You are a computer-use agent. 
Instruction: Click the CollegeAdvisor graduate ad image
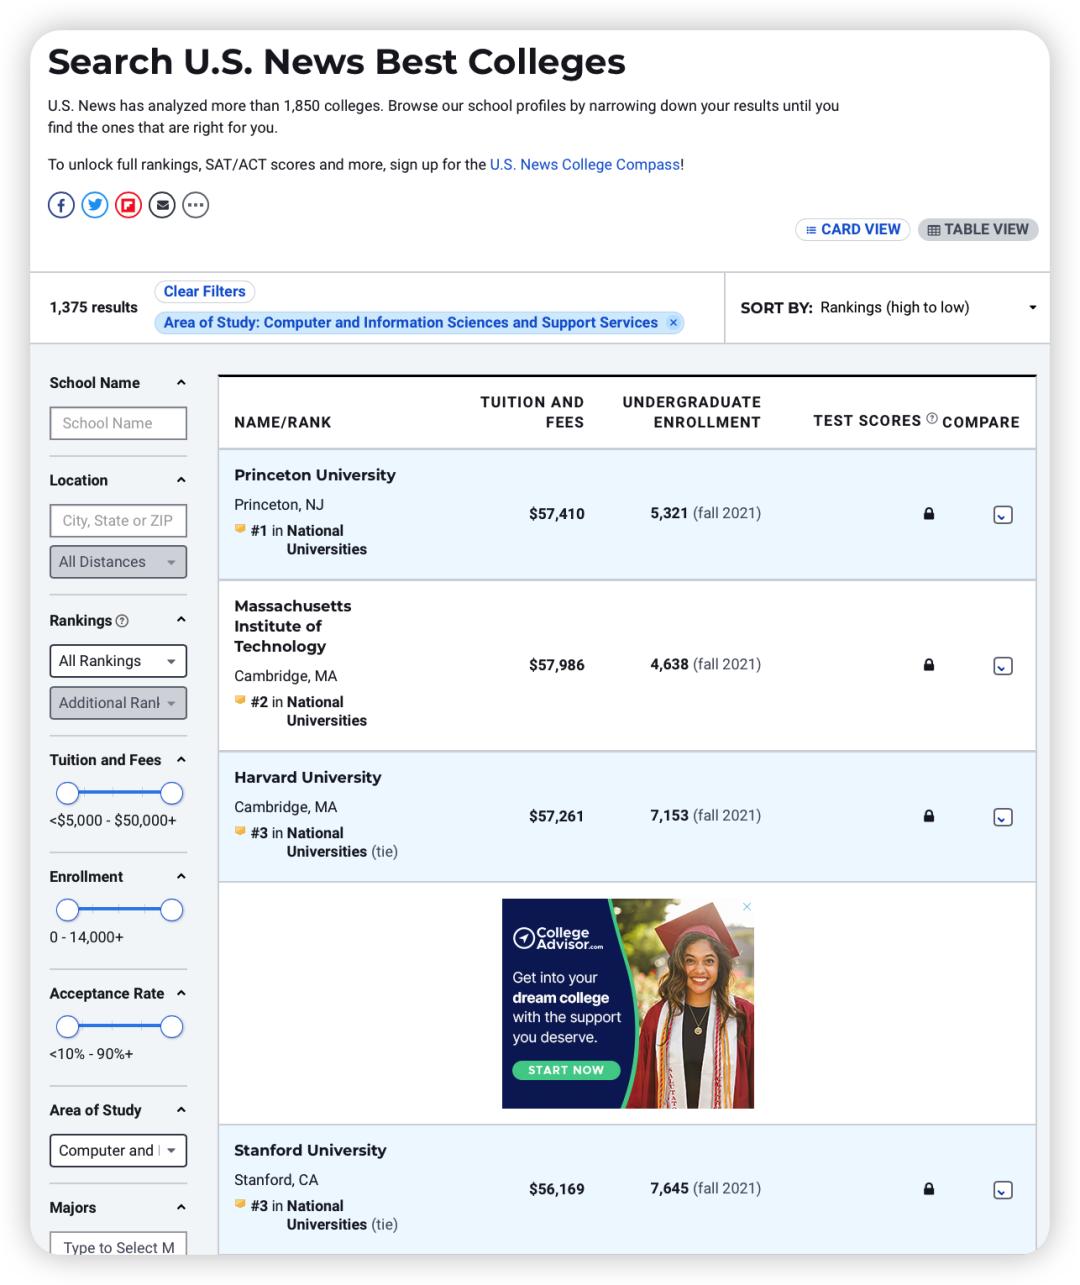[628, 1003]
